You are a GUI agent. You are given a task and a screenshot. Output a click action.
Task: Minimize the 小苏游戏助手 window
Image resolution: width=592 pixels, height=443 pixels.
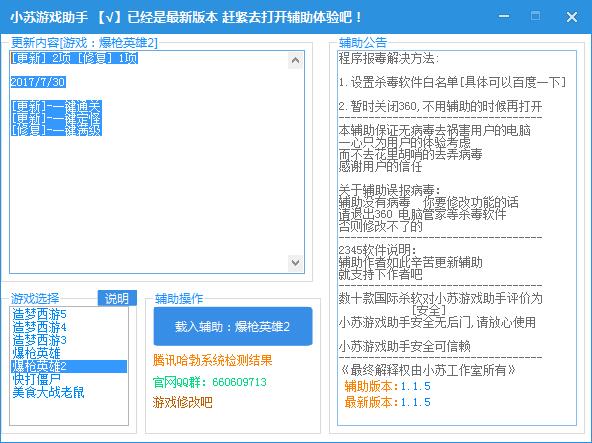(x=504, y=16)
